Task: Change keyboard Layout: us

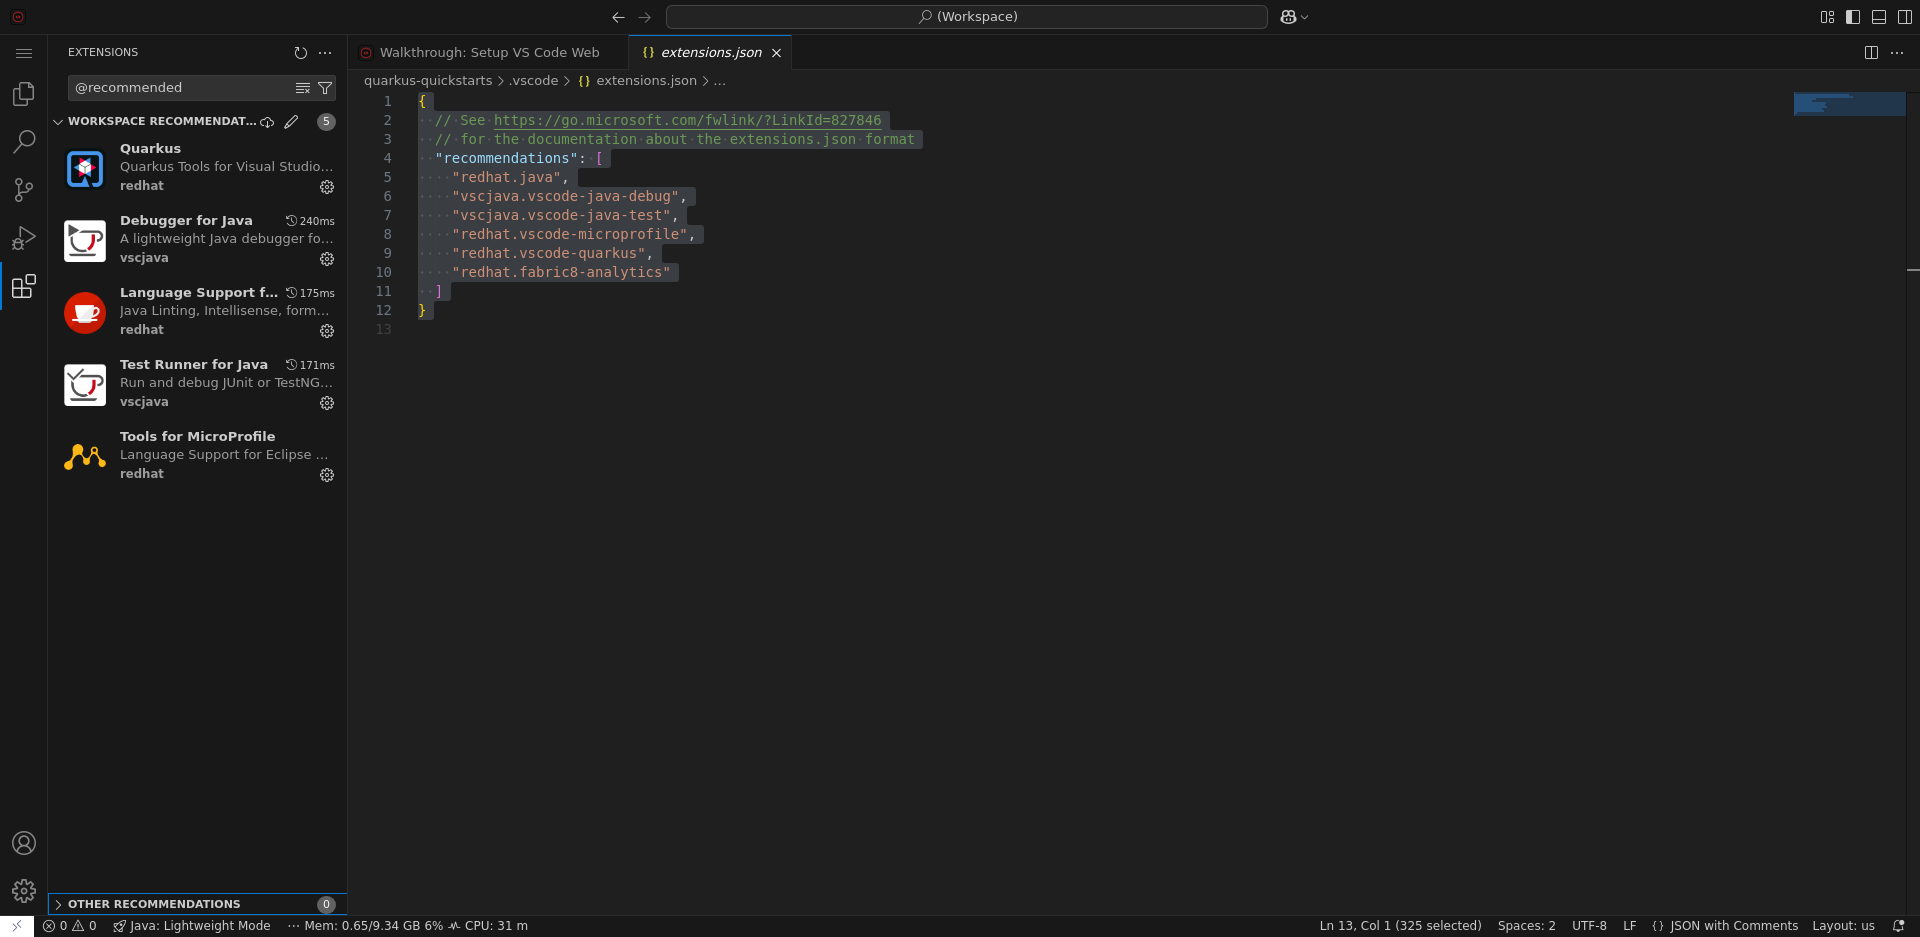Action: [x=1843, y=926]
